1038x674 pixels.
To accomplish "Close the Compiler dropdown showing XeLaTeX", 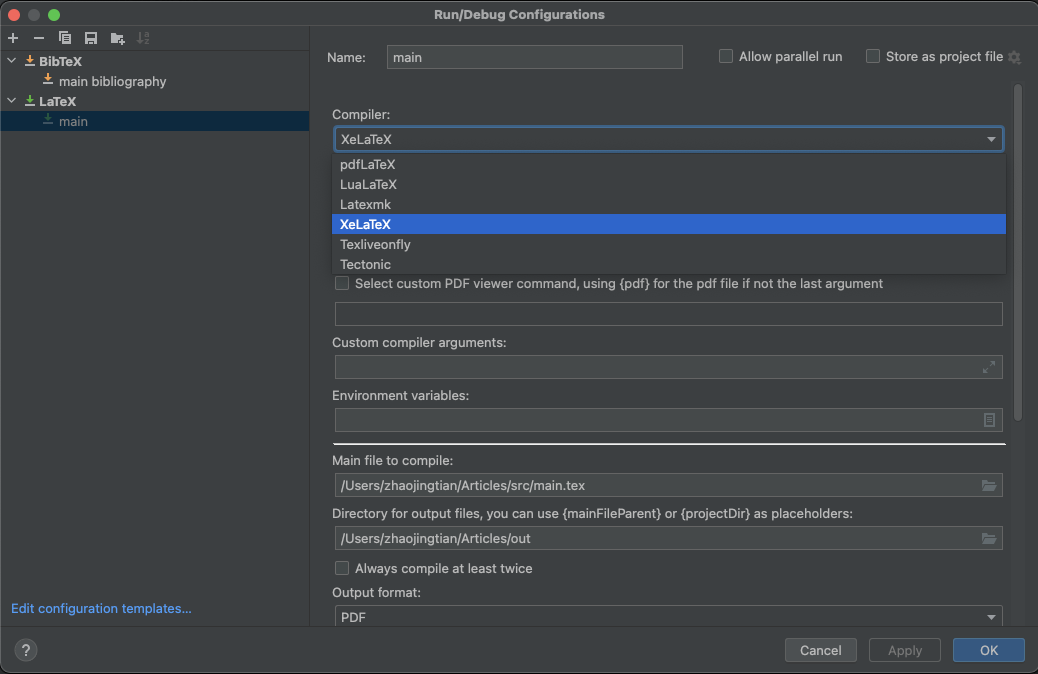I will [669, 139].
